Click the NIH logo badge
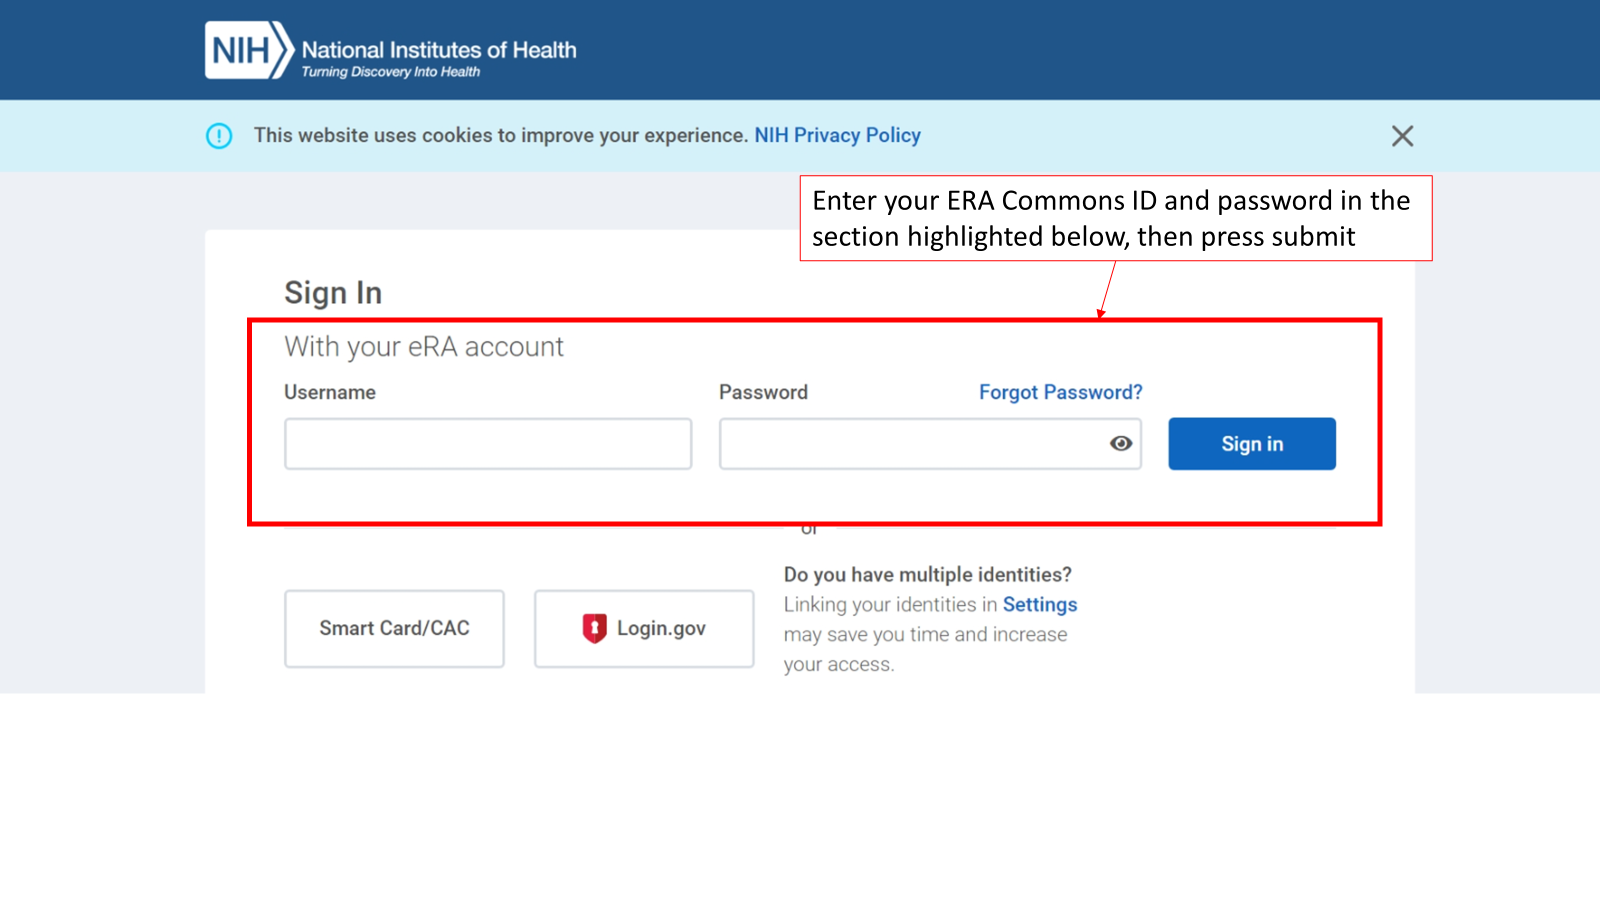 click(x=248, y=50)
